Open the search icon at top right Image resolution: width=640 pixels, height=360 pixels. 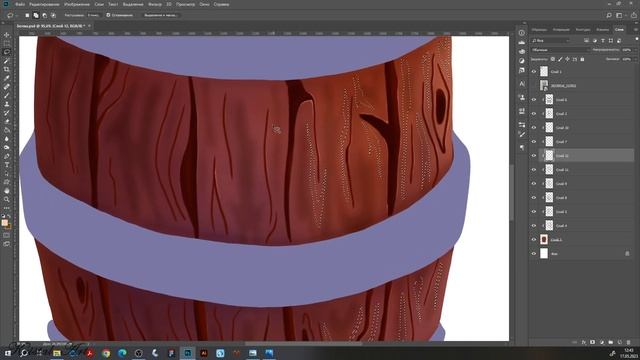point(609,15)
